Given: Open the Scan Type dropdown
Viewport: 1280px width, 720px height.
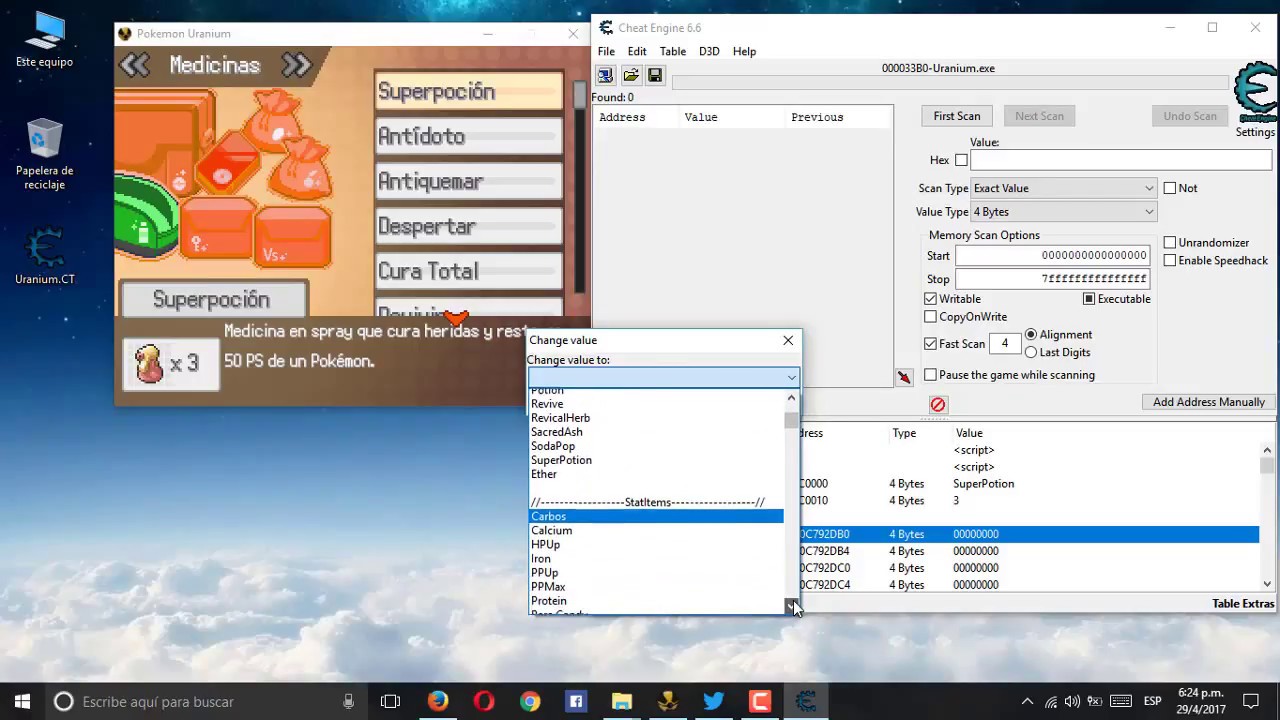Looking at the screenshot, I should 1064,188.
